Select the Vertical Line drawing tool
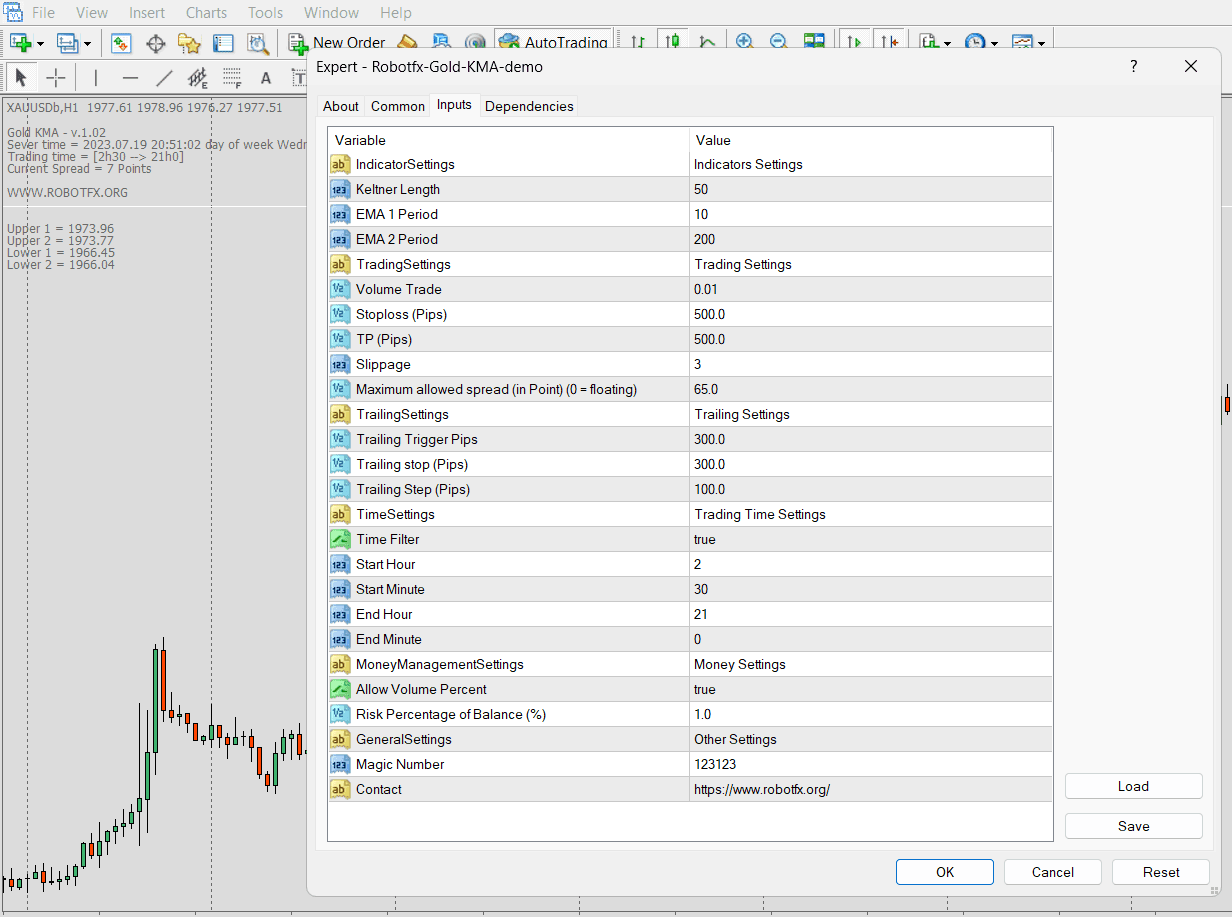 (96, 78)
